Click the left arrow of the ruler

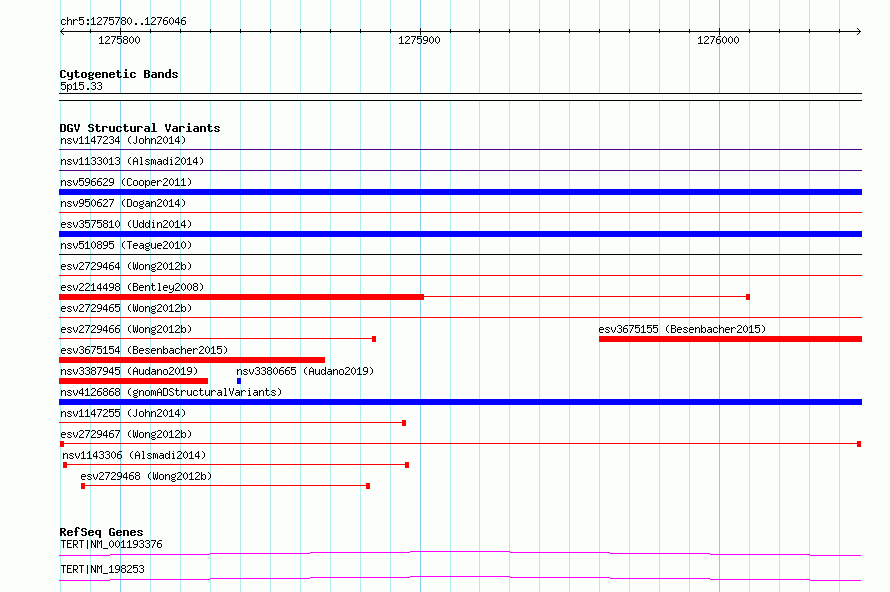click(62, 31)
